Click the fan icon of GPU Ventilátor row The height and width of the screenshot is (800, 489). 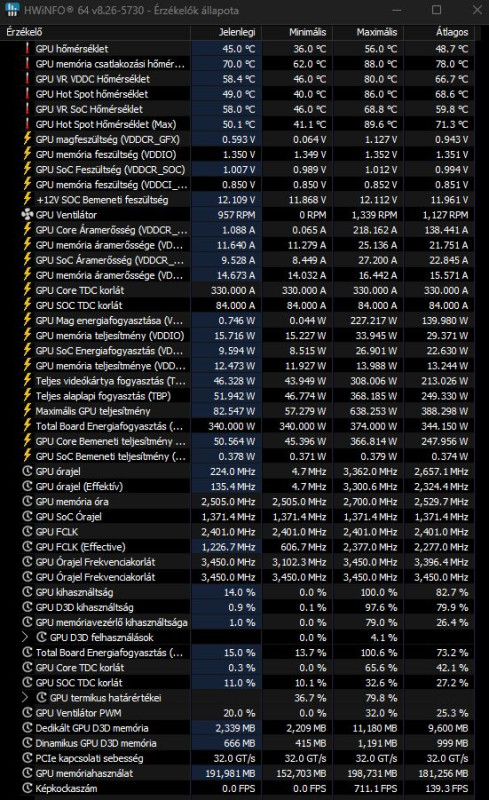click(x=28, y=215)
